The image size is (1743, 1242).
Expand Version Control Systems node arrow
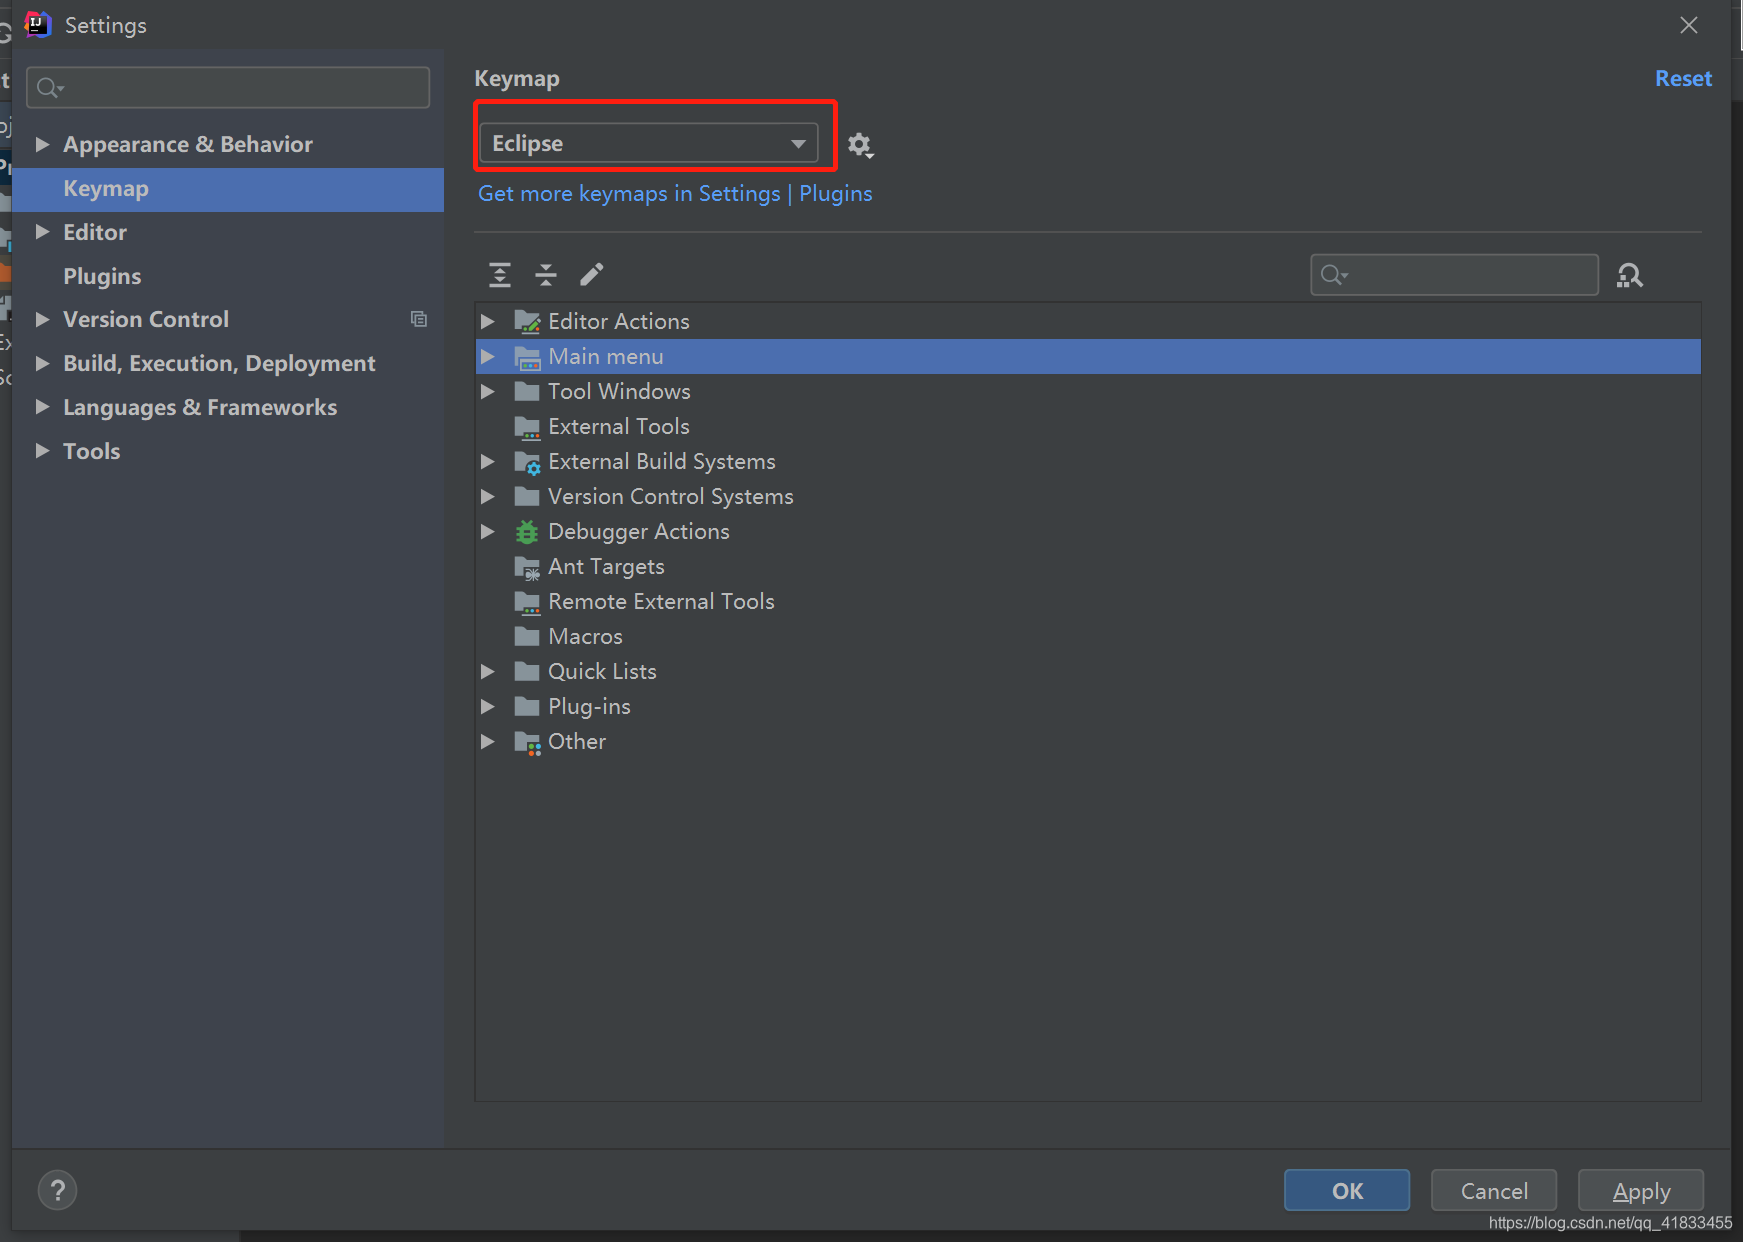click(x=488, y=496)
